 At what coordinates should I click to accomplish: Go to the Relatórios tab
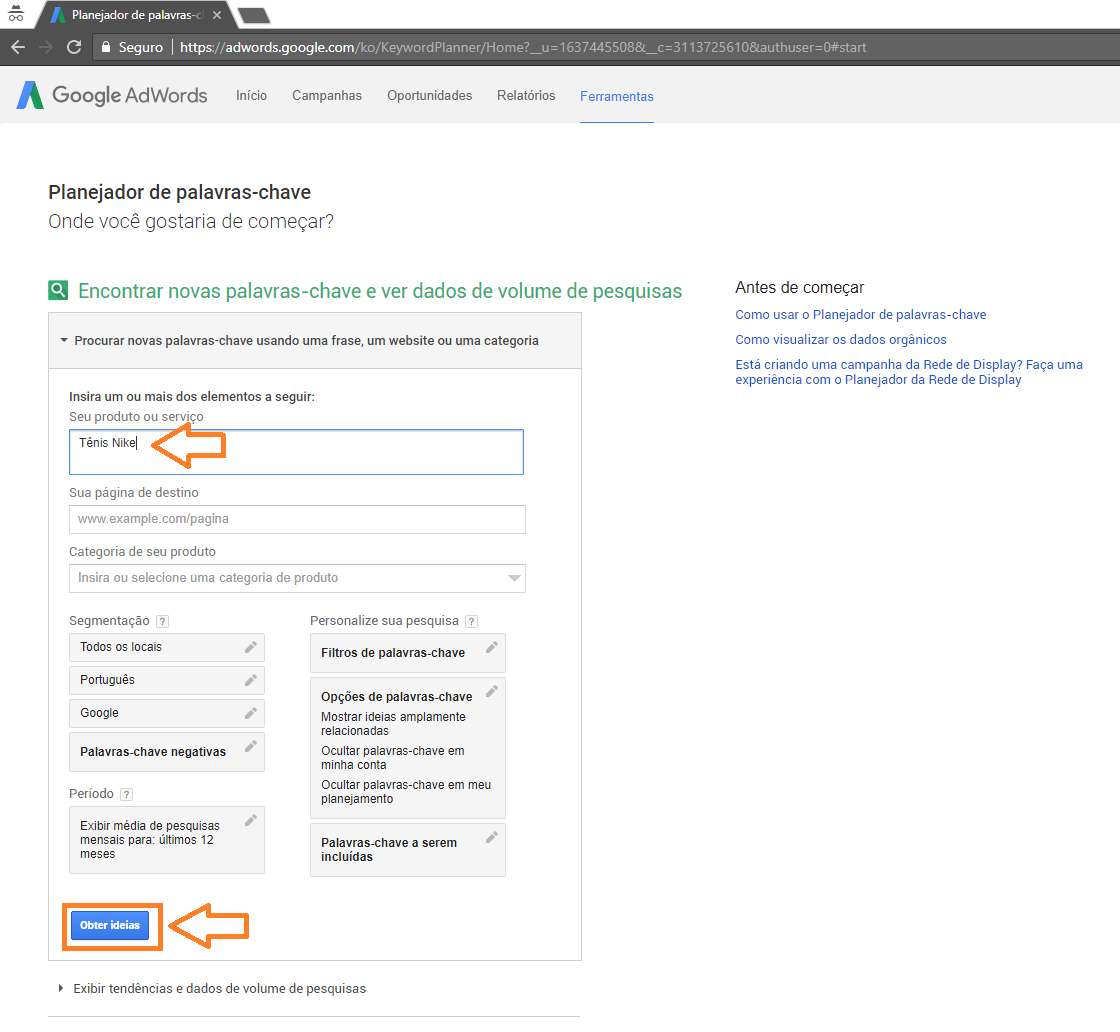(526, 96)
